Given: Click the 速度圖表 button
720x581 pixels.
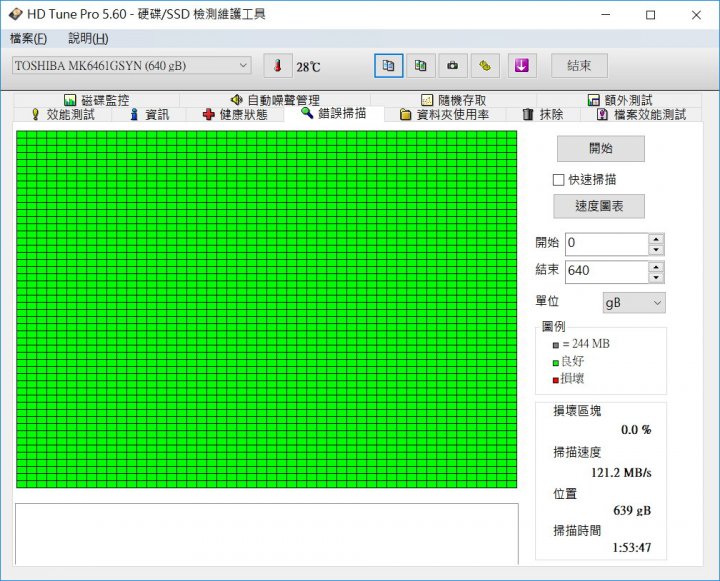Looking at the screenshot, I should 599,206.
